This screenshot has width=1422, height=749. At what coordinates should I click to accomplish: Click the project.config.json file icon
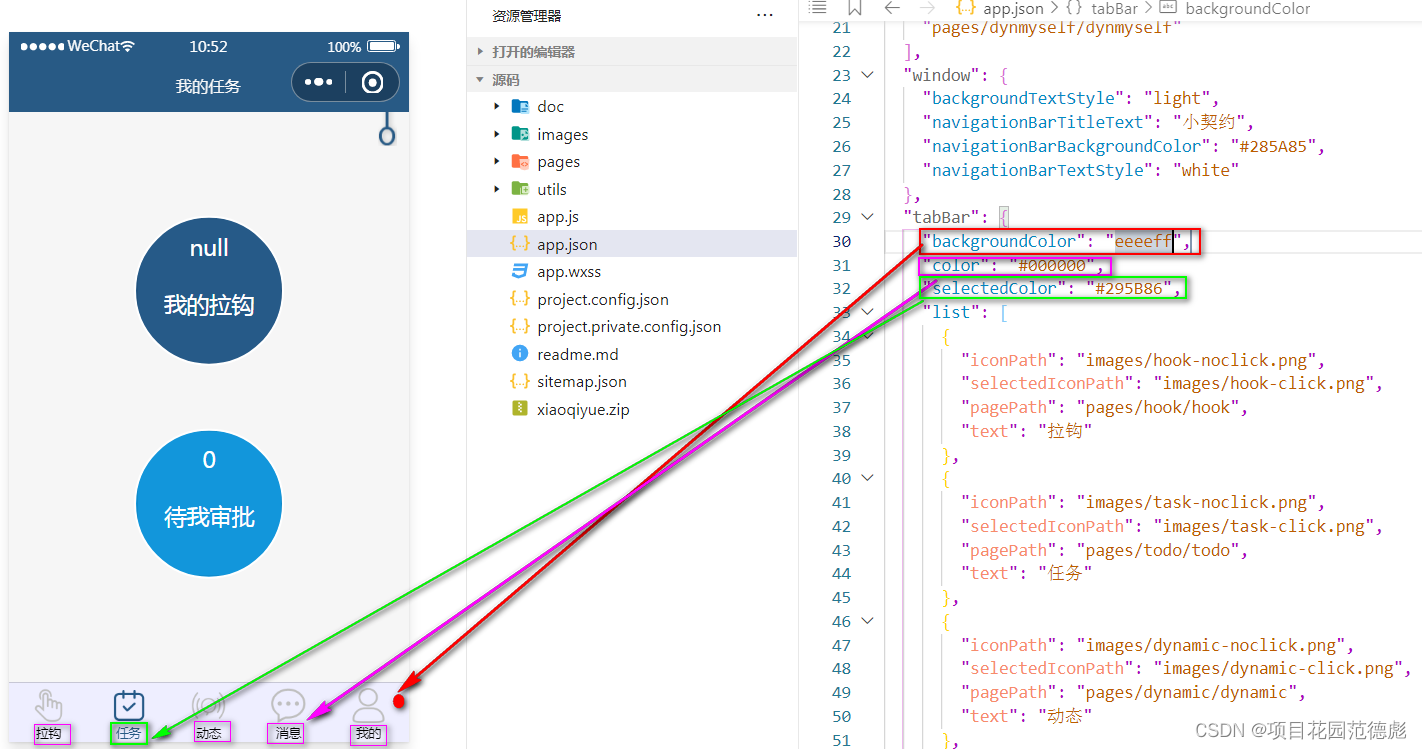pyautogui.click(x=520, y=299)
